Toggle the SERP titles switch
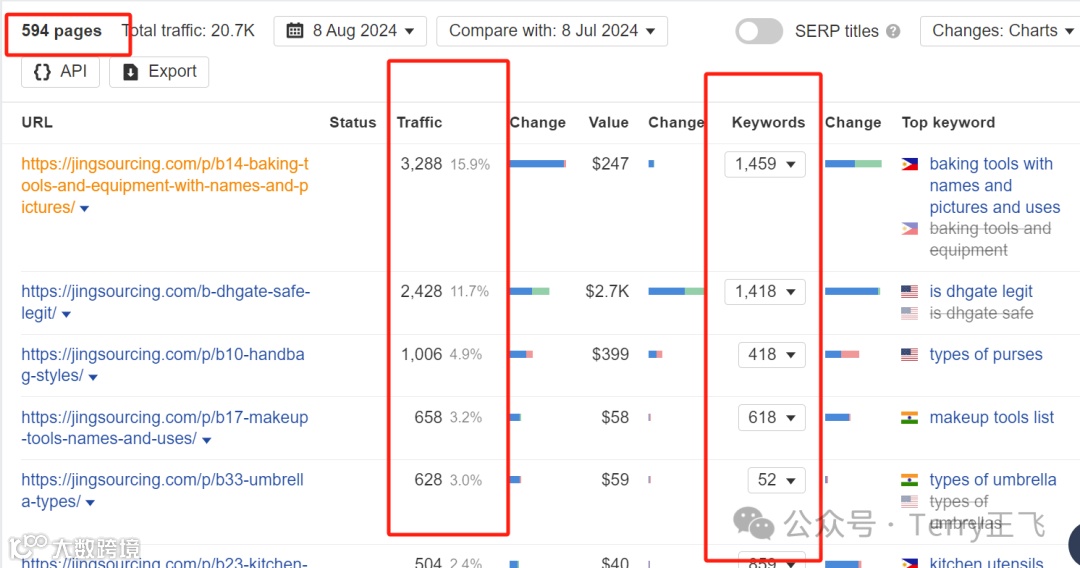 [758, 31]
